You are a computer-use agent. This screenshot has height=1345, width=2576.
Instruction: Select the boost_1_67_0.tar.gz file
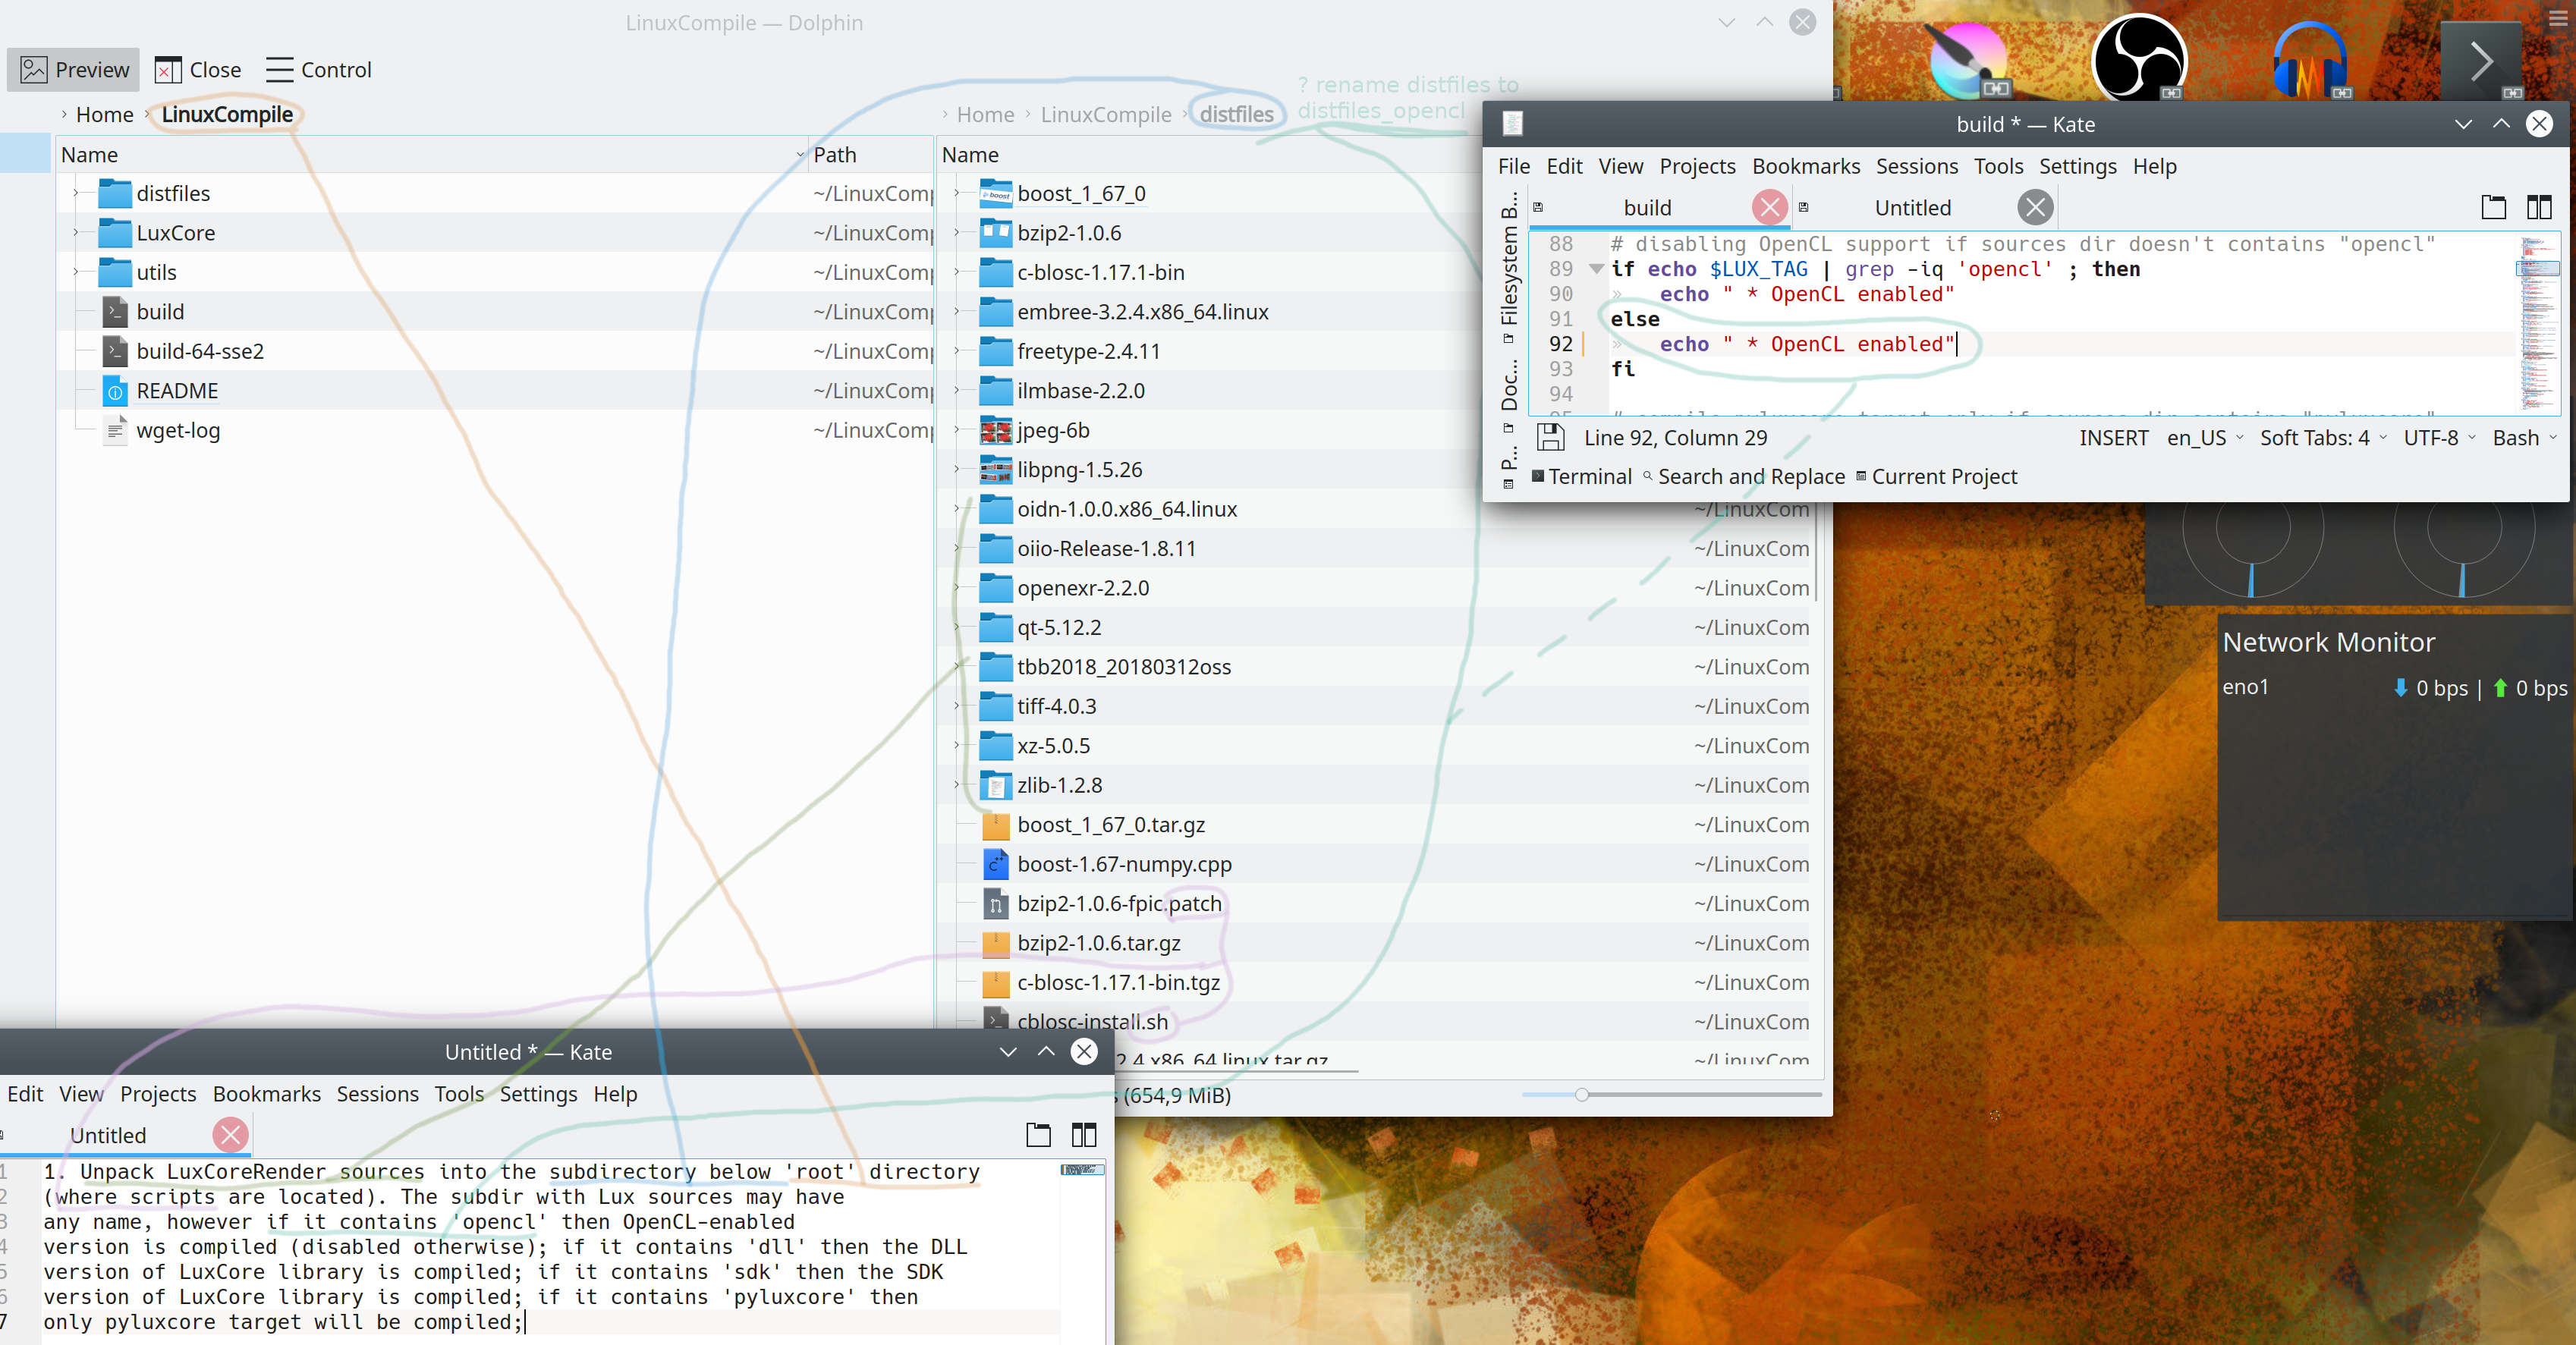tap(1110, 825)
